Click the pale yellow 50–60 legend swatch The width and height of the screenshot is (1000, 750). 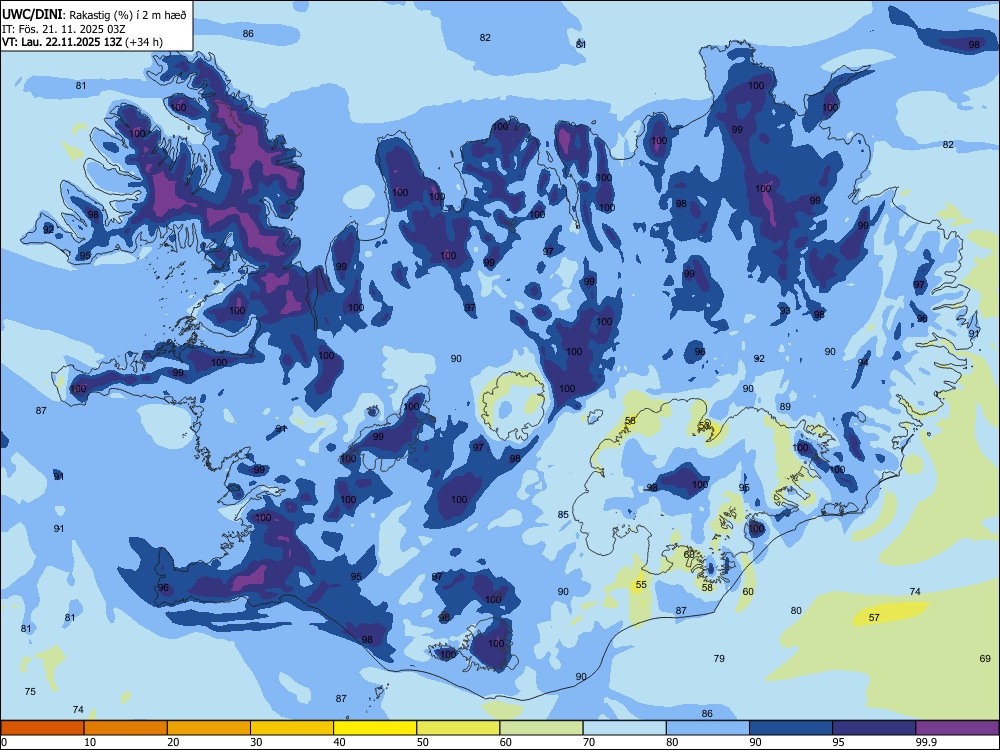tap(458, 728)
